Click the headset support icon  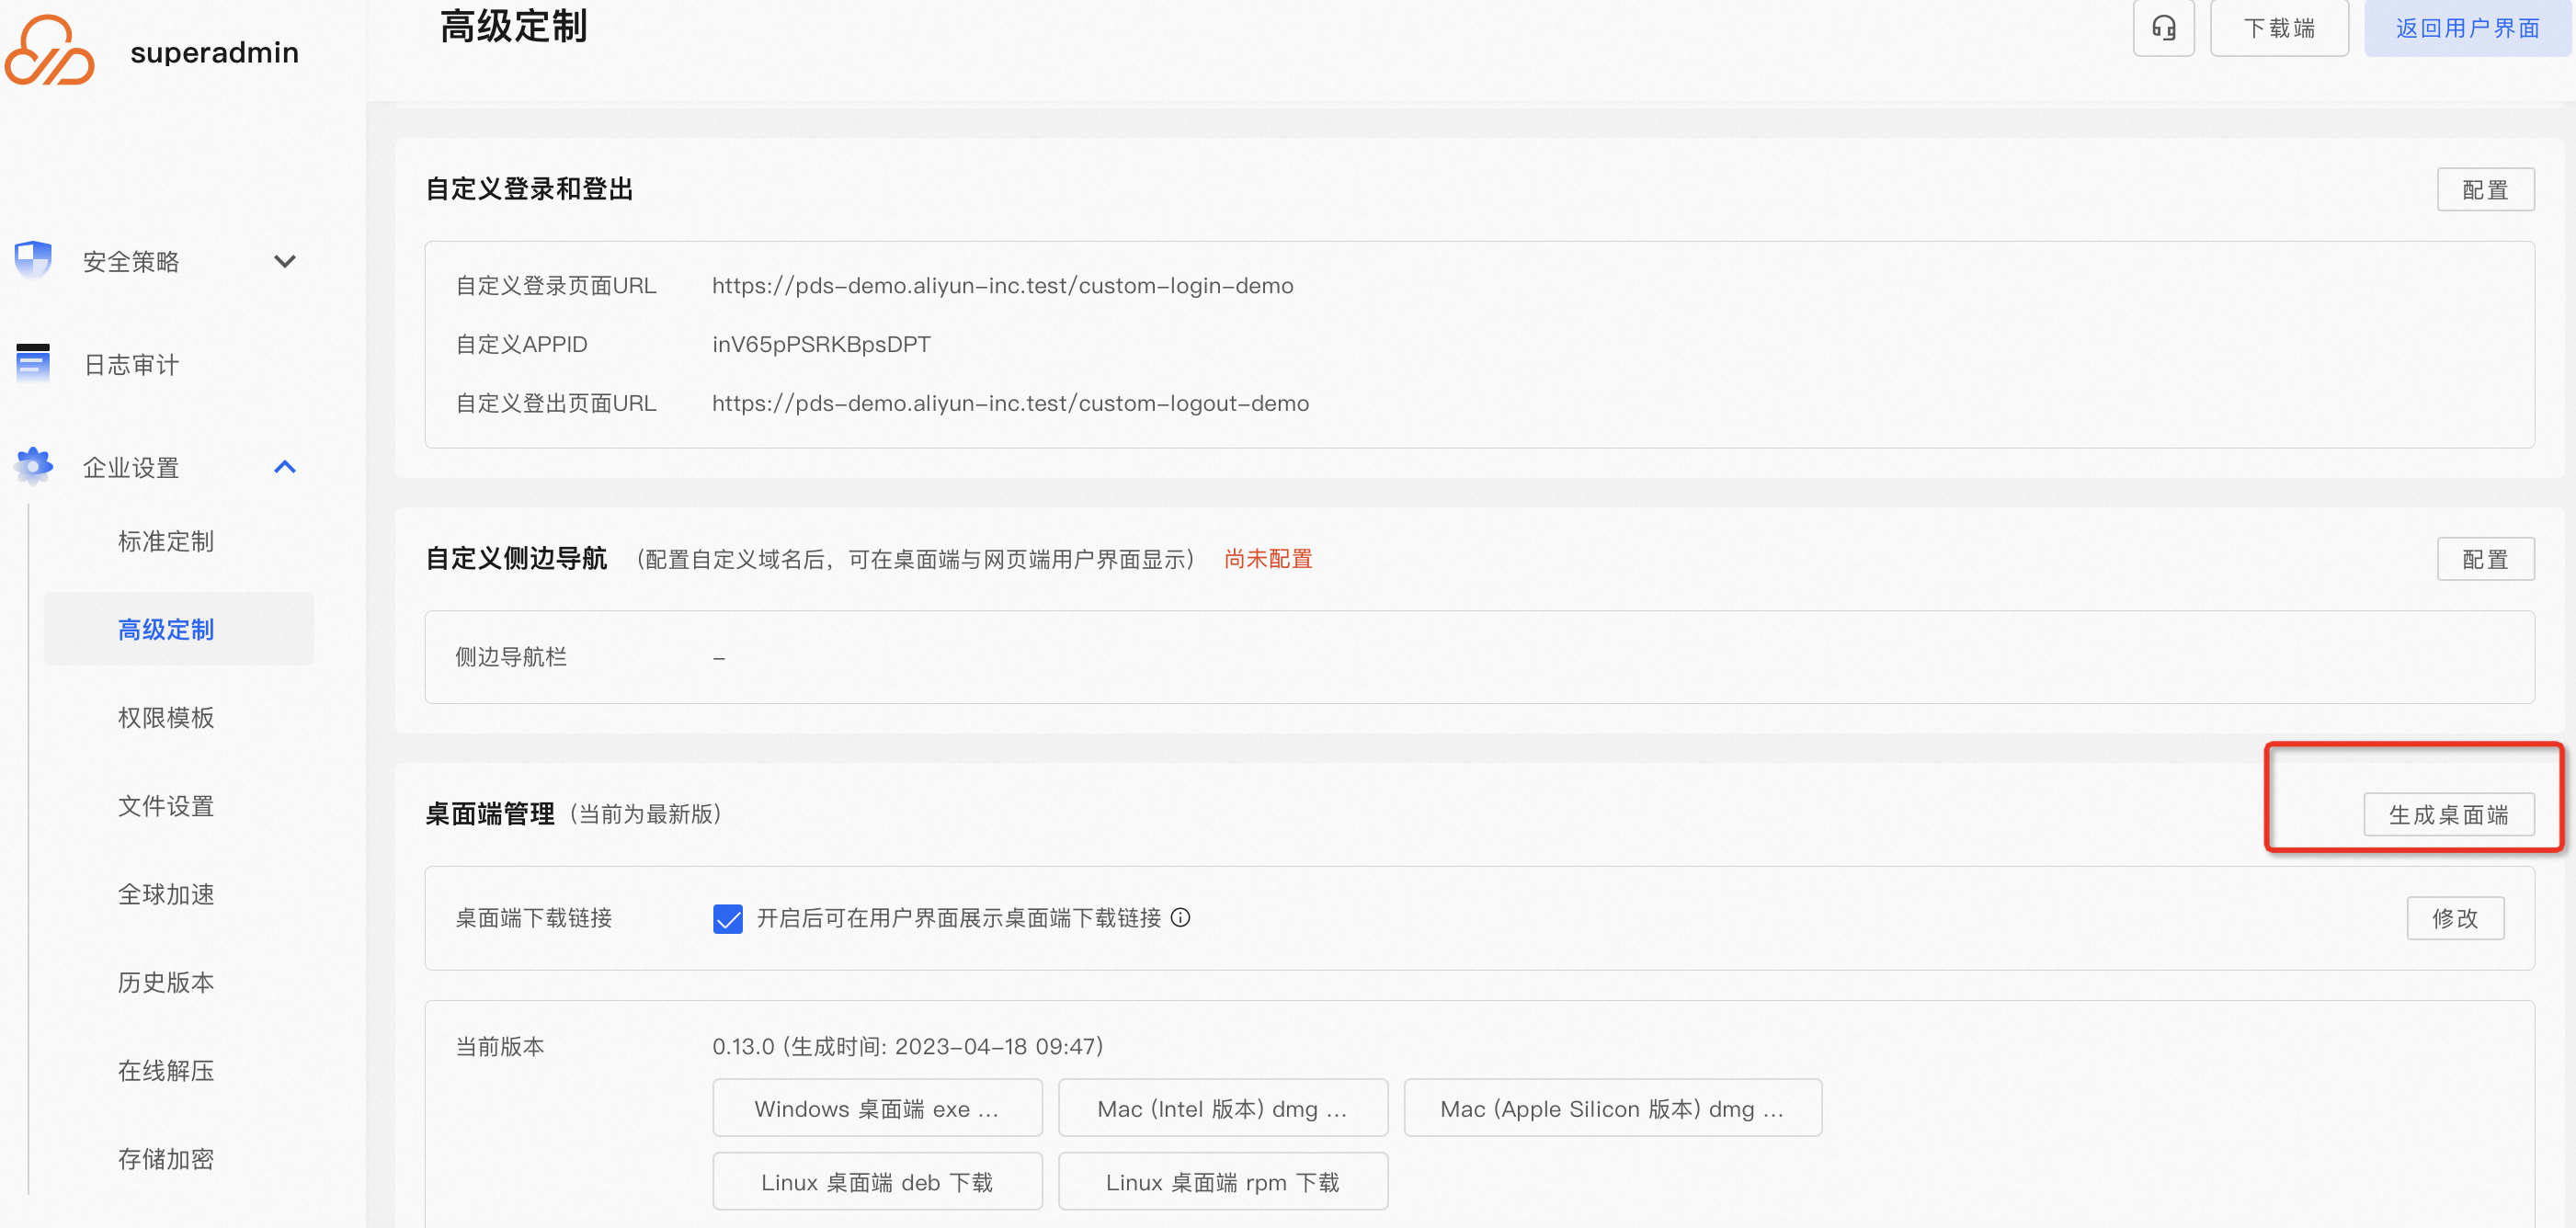(2163, 28)
